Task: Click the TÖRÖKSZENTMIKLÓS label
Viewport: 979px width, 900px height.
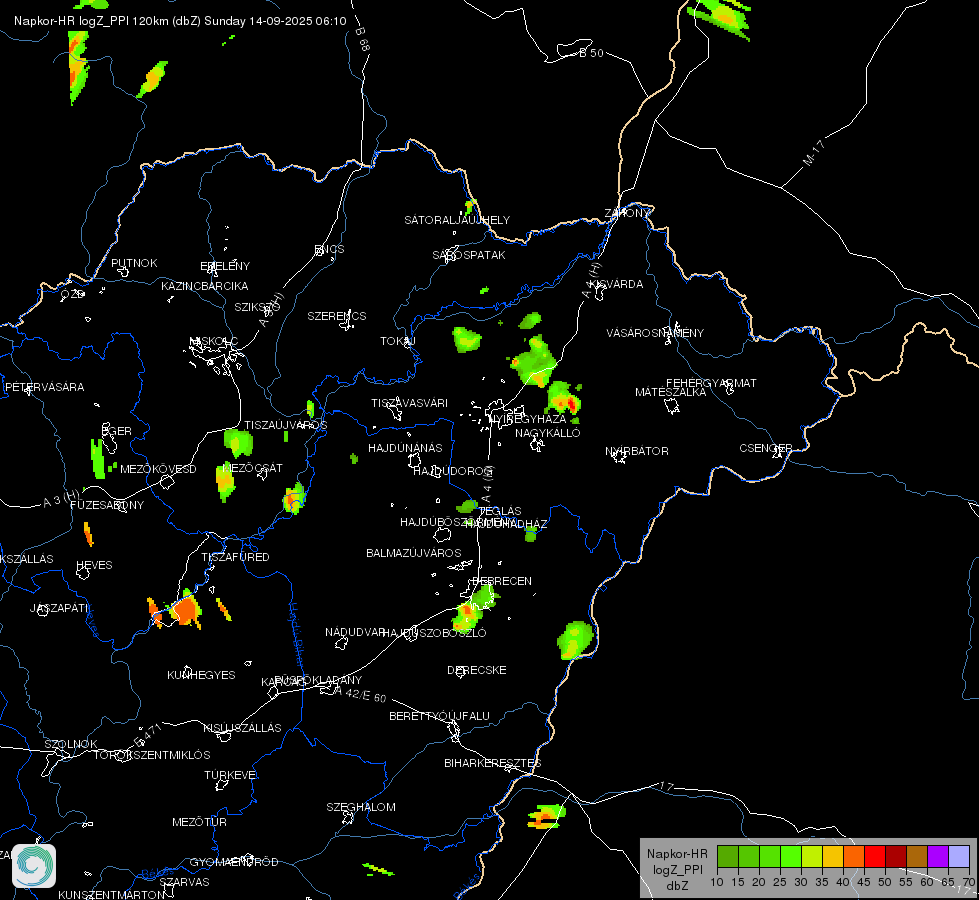Action: [x=152, y=755]
